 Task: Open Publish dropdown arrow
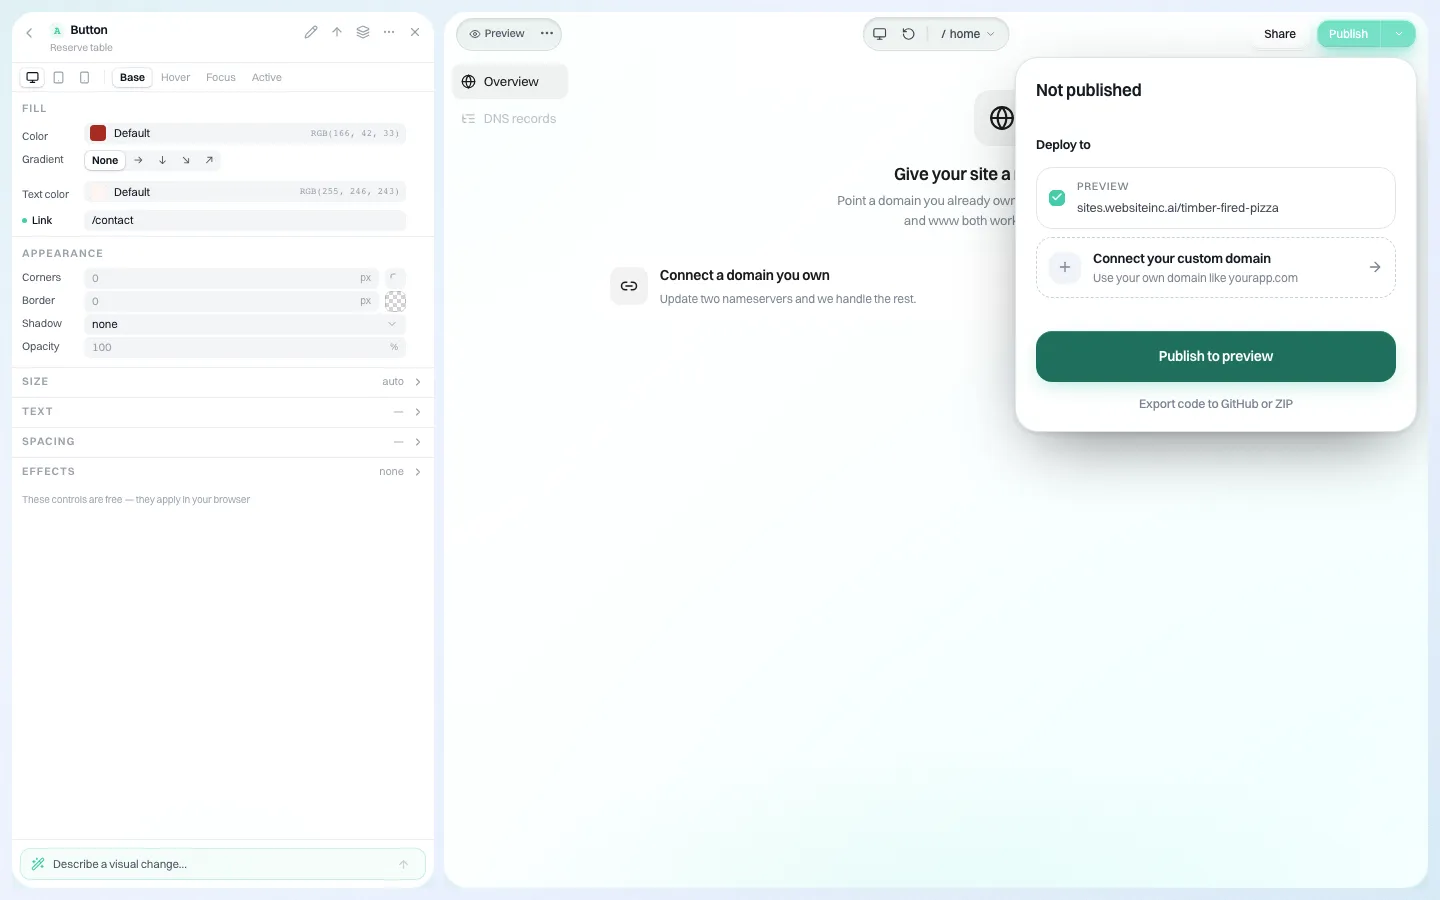pos(1398,34)
